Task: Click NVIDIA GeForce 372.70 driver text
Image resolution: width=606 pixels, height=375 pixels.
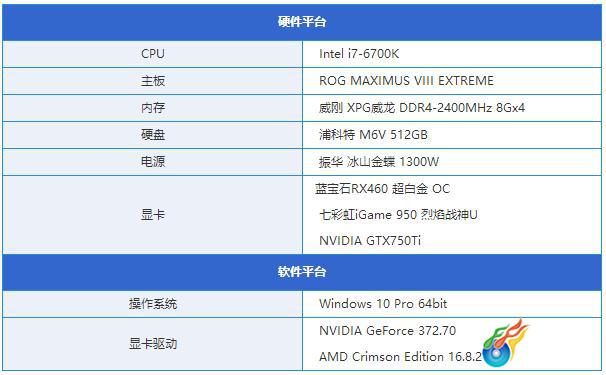Action: pos(388,331)
